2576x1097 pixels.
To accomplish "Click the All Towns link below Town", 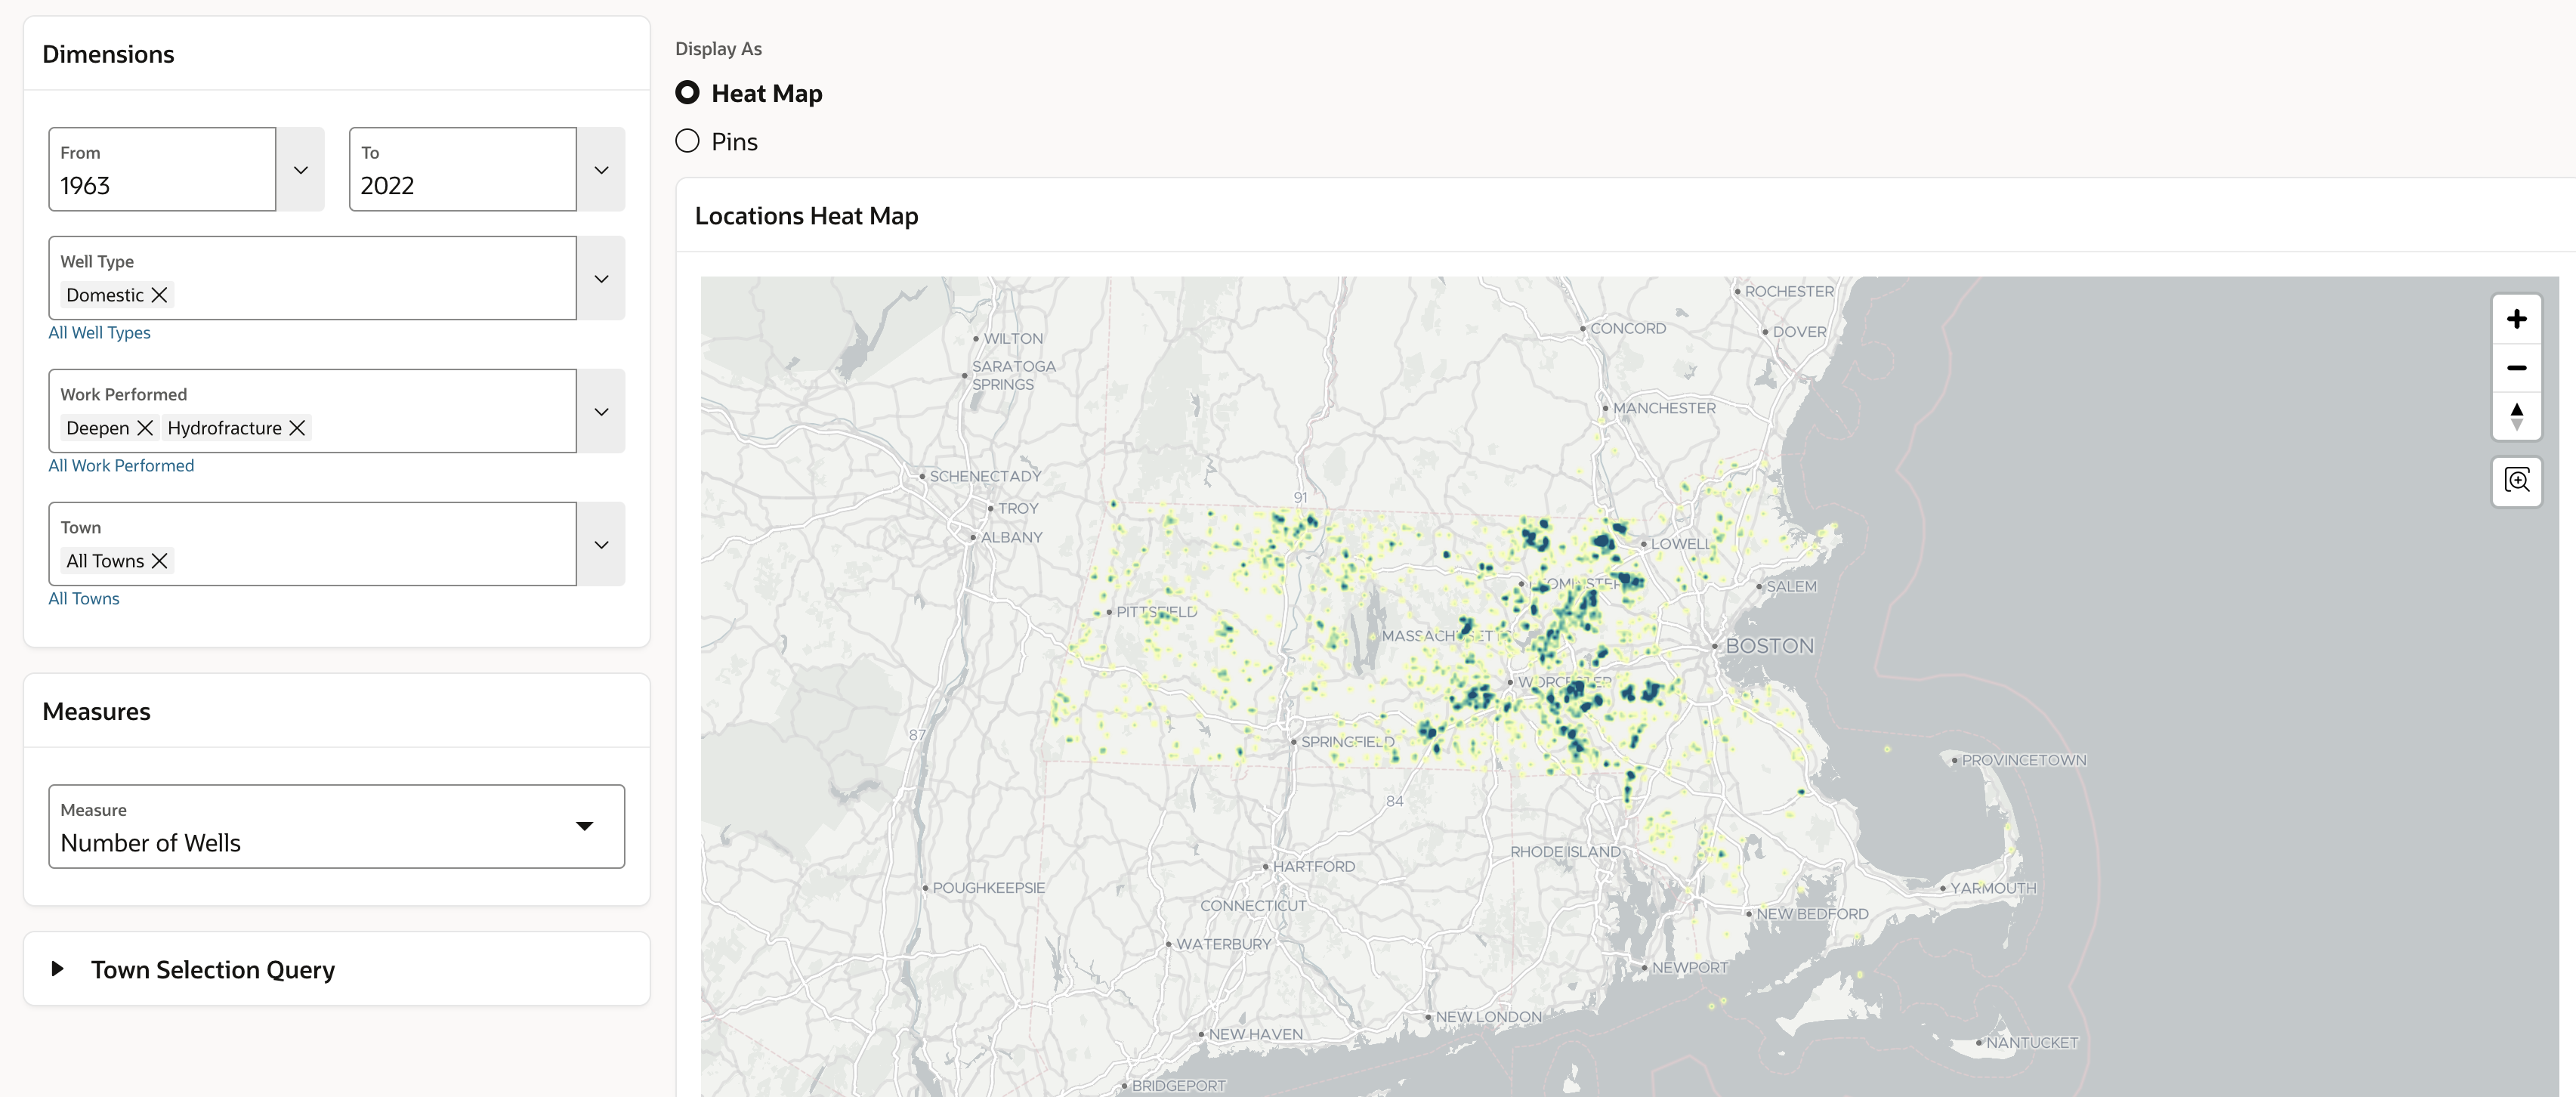I will [84, 599].
